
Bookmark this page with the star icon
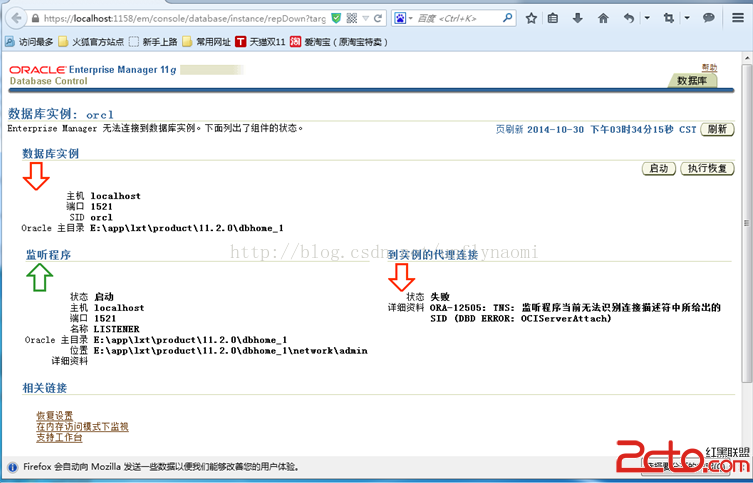(x=531, y=18)
